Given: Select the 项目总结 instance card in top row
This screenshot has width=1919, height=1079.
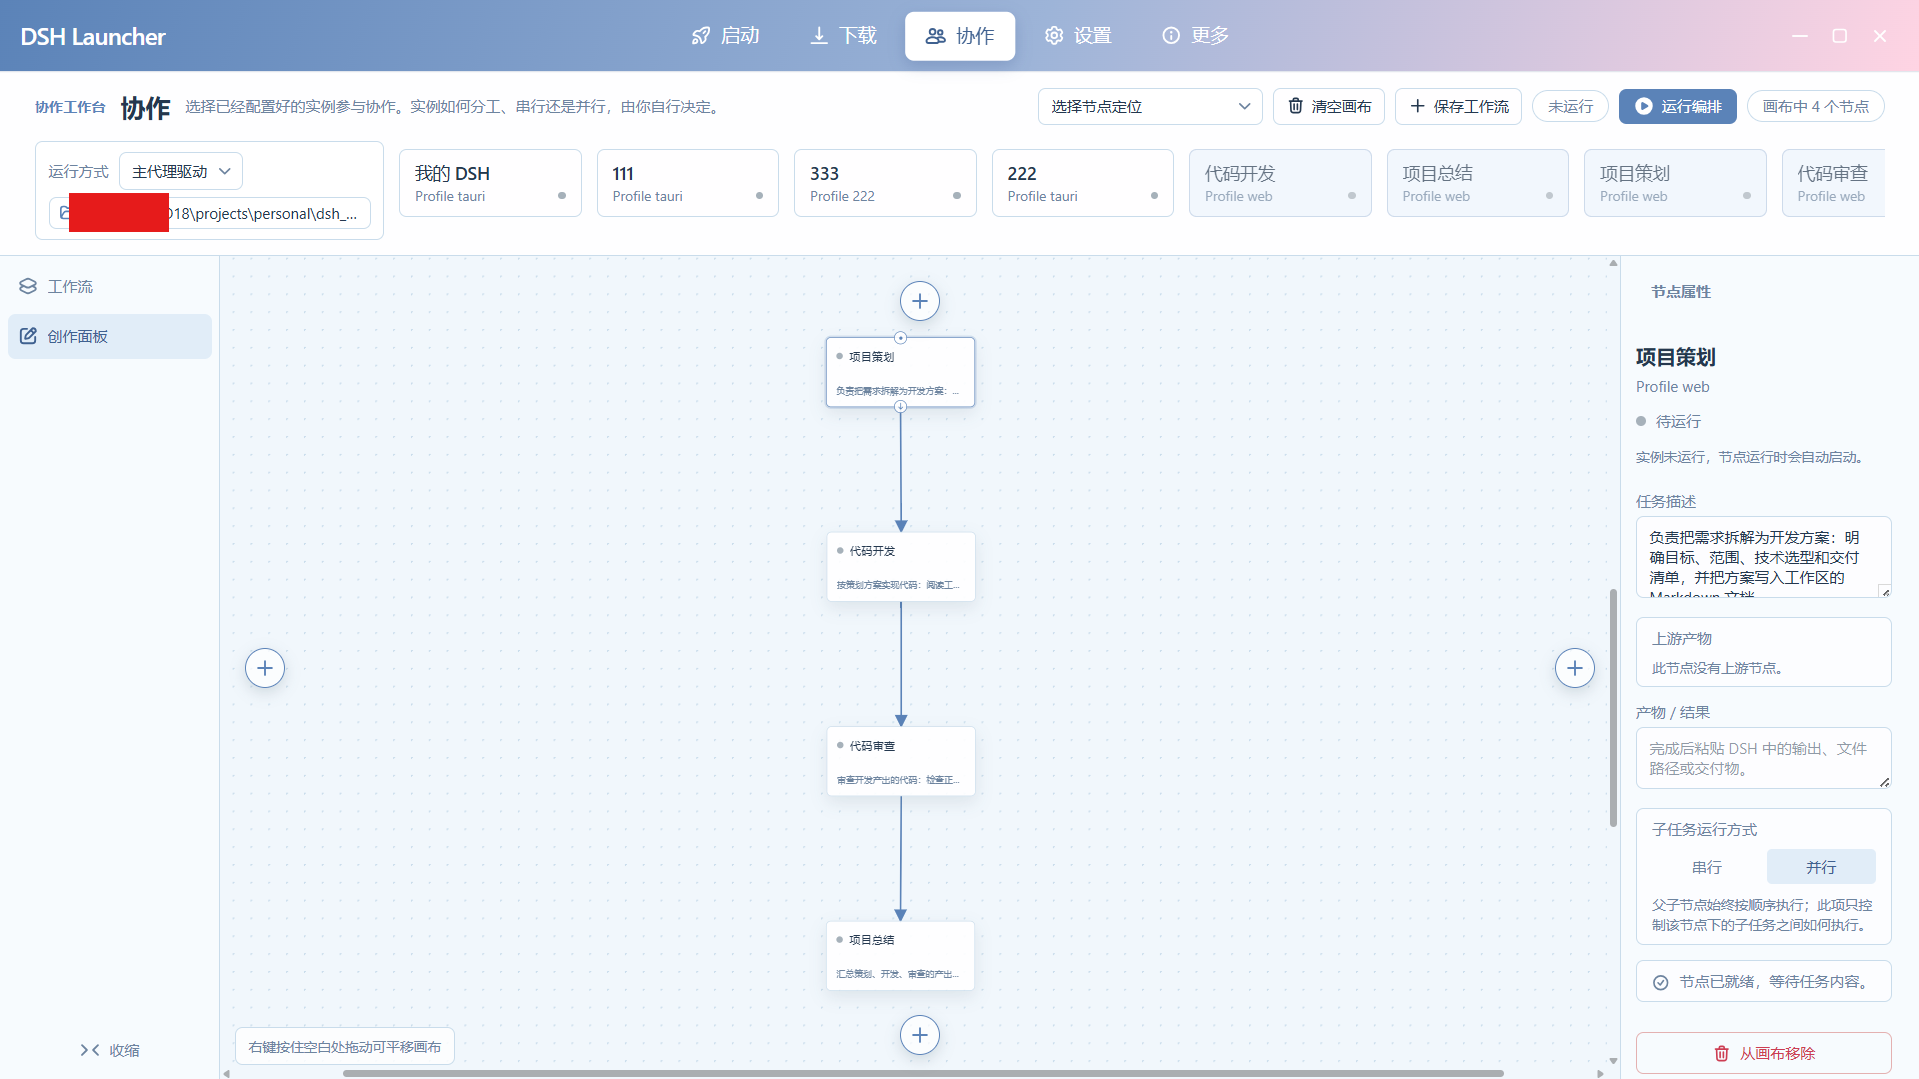Looking at the screenshot, I should (x=1478, y=183).
